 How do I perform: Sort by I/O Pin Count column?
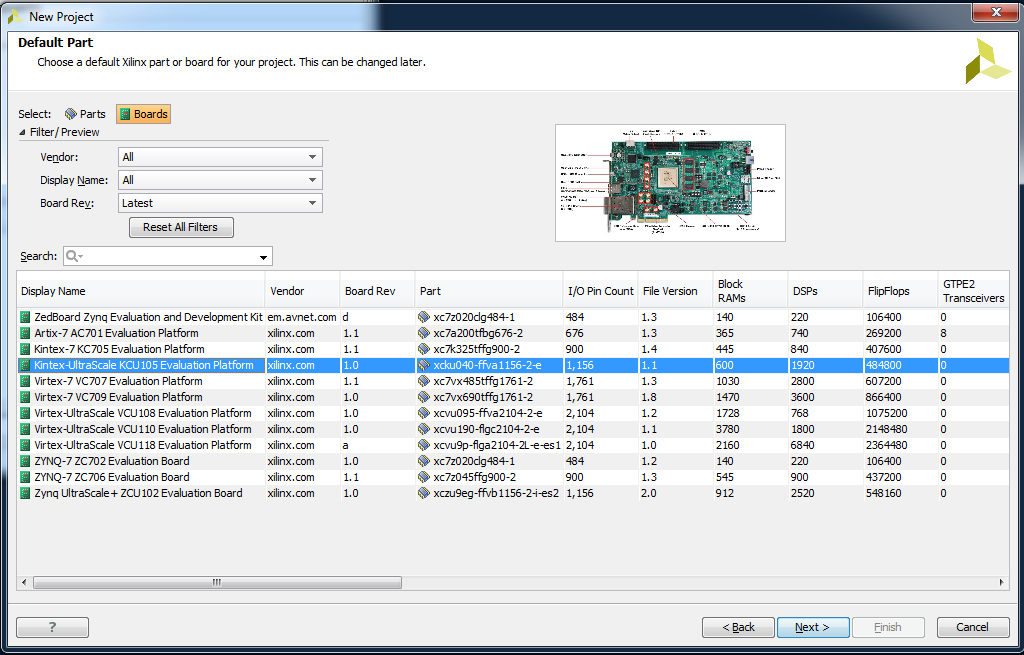tap(601, 291)
